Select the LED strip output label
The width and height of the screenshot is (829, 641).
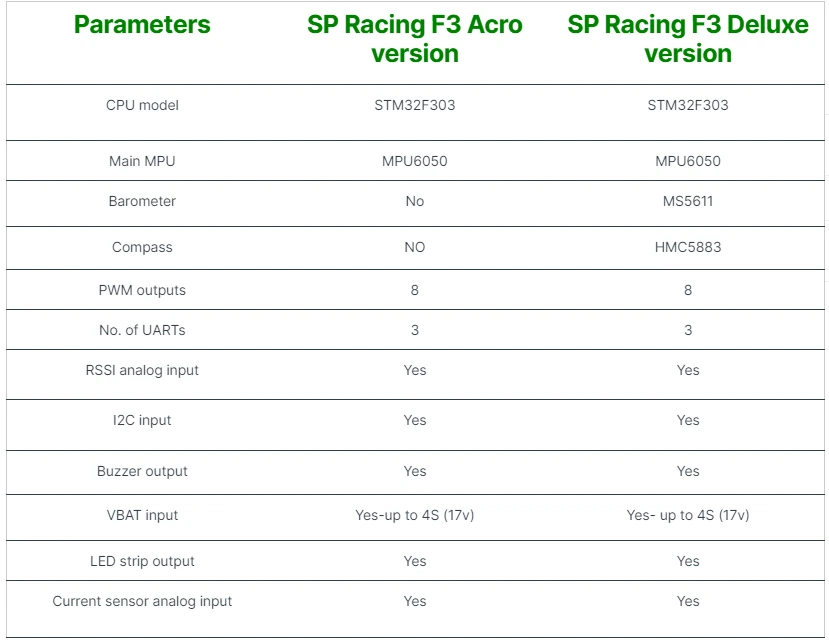[142, 561]
